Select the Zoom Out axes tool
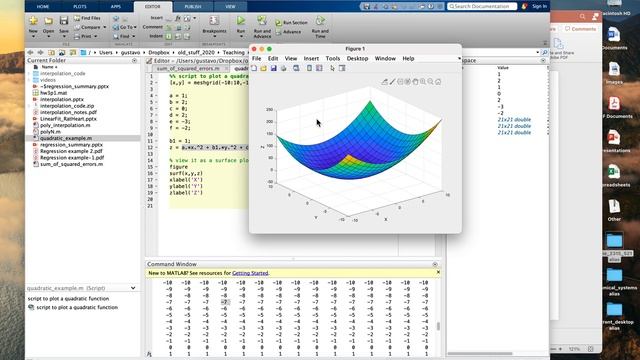Image resolution: width=640 pixels, height=360 pixels. pos(430,82)
